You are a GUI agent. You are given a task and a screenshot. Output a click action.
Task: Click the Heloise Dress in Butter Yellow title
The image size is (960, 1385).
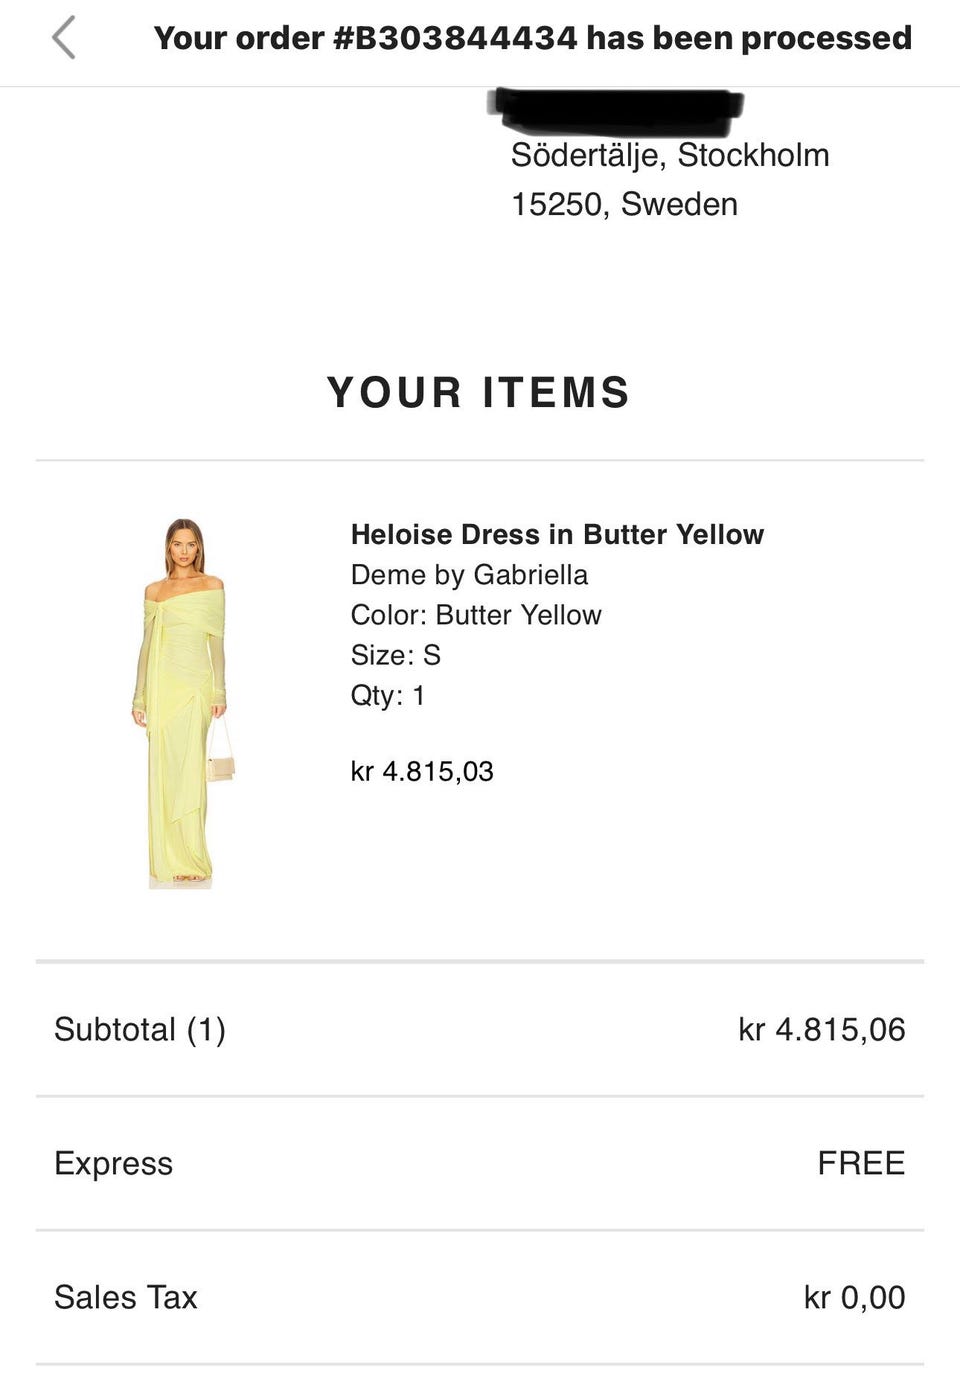pos(557,534)
